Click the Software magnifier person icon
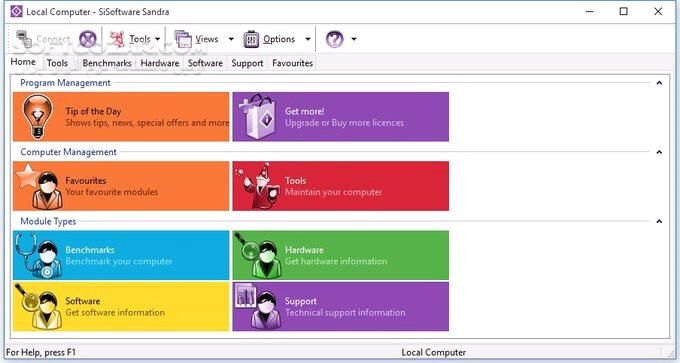The image size is (680, 363). coord(38,307)
